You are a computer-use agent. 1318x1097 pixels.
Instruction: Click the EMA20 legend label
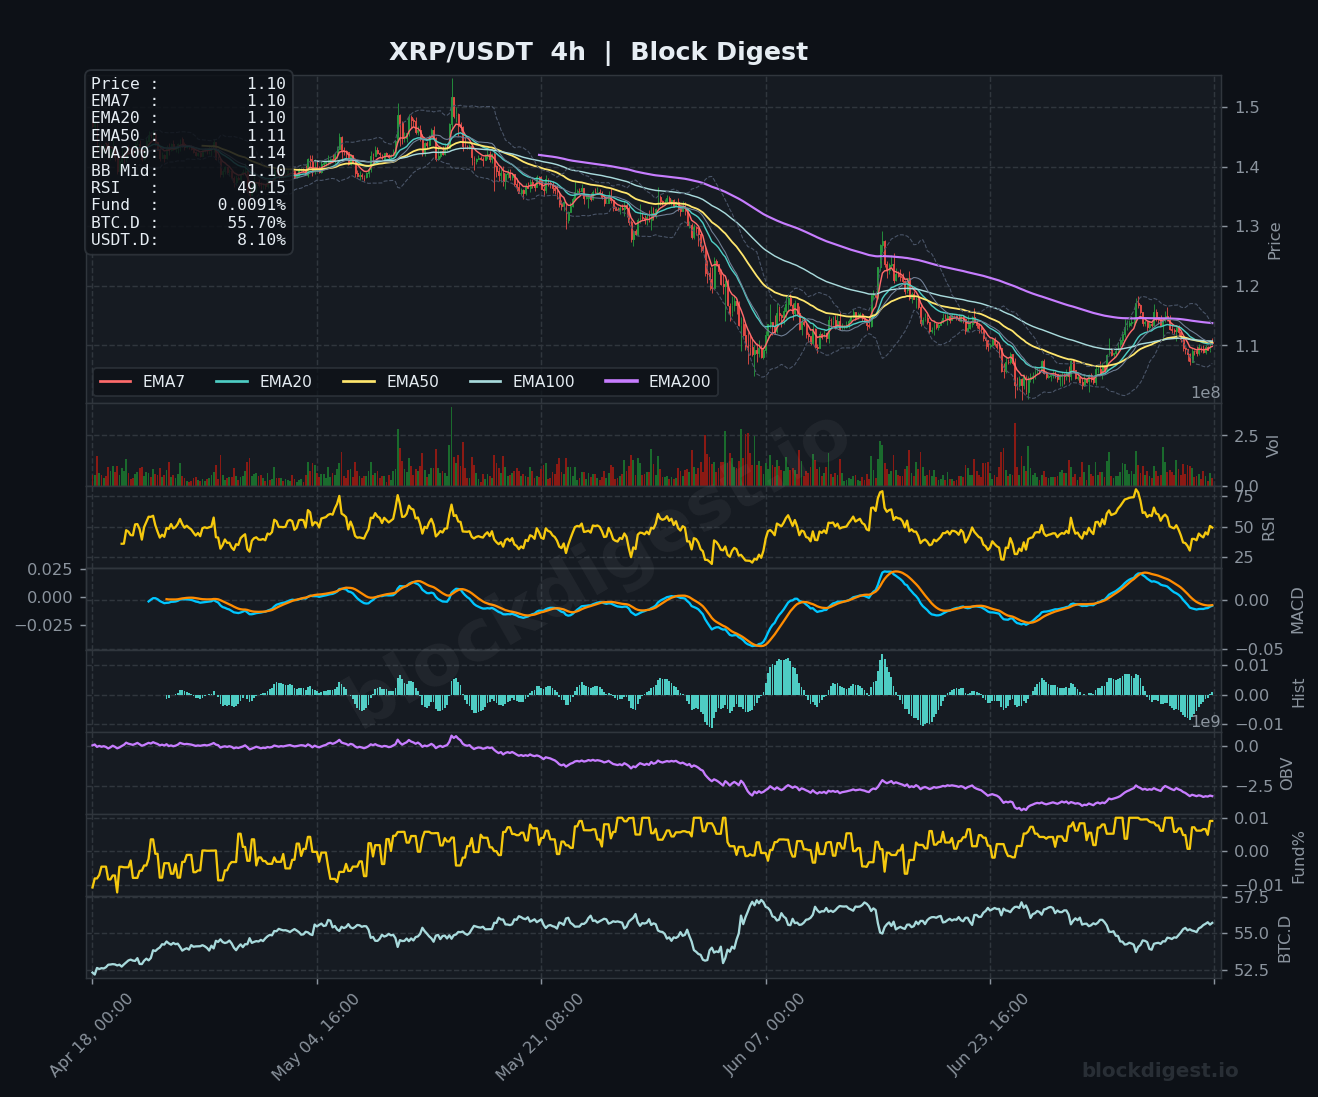[286, 382]
